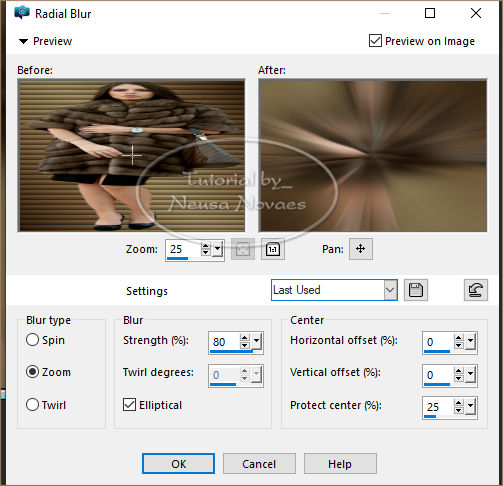Click the Pan crosshair button
Viewport: 503px width, 486px height.
pos(361,249)
